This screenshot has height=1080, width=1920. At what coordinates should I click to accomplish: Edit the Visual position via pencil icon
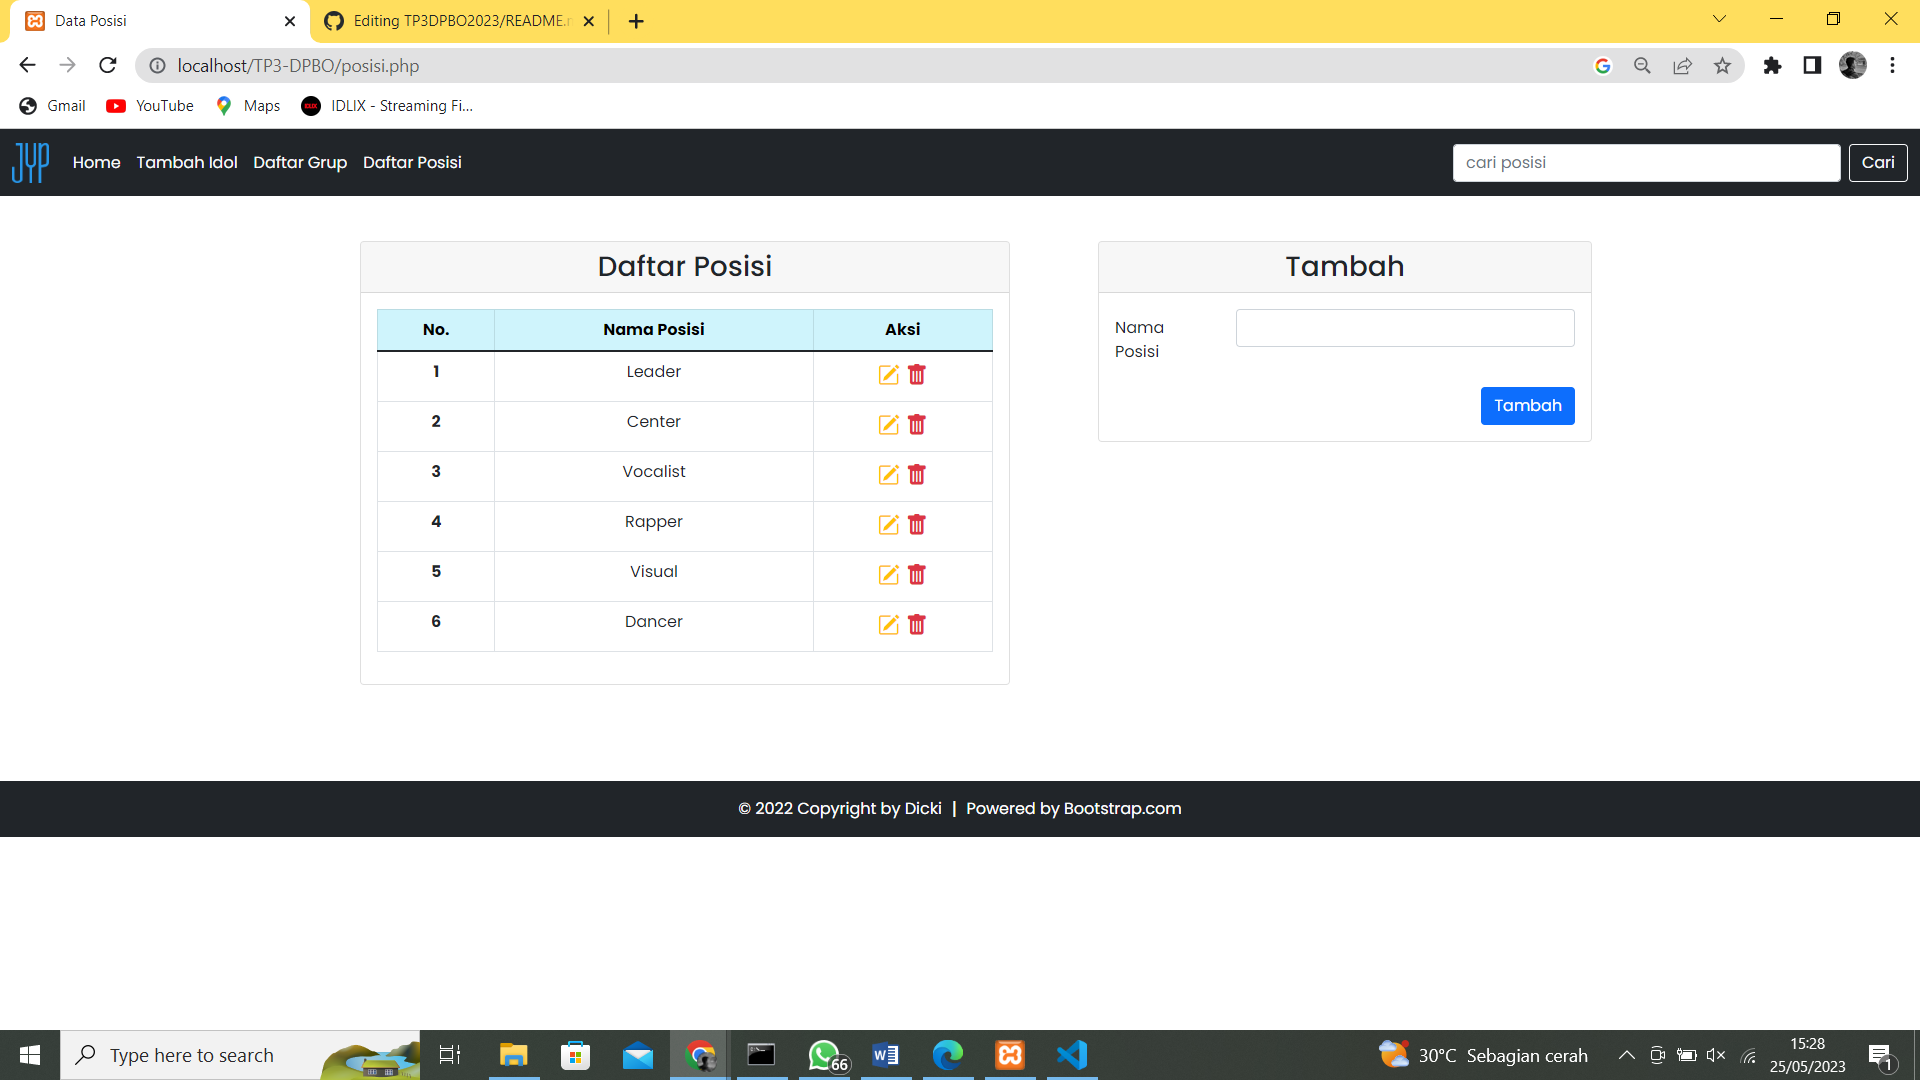click(x=889, y=575)
